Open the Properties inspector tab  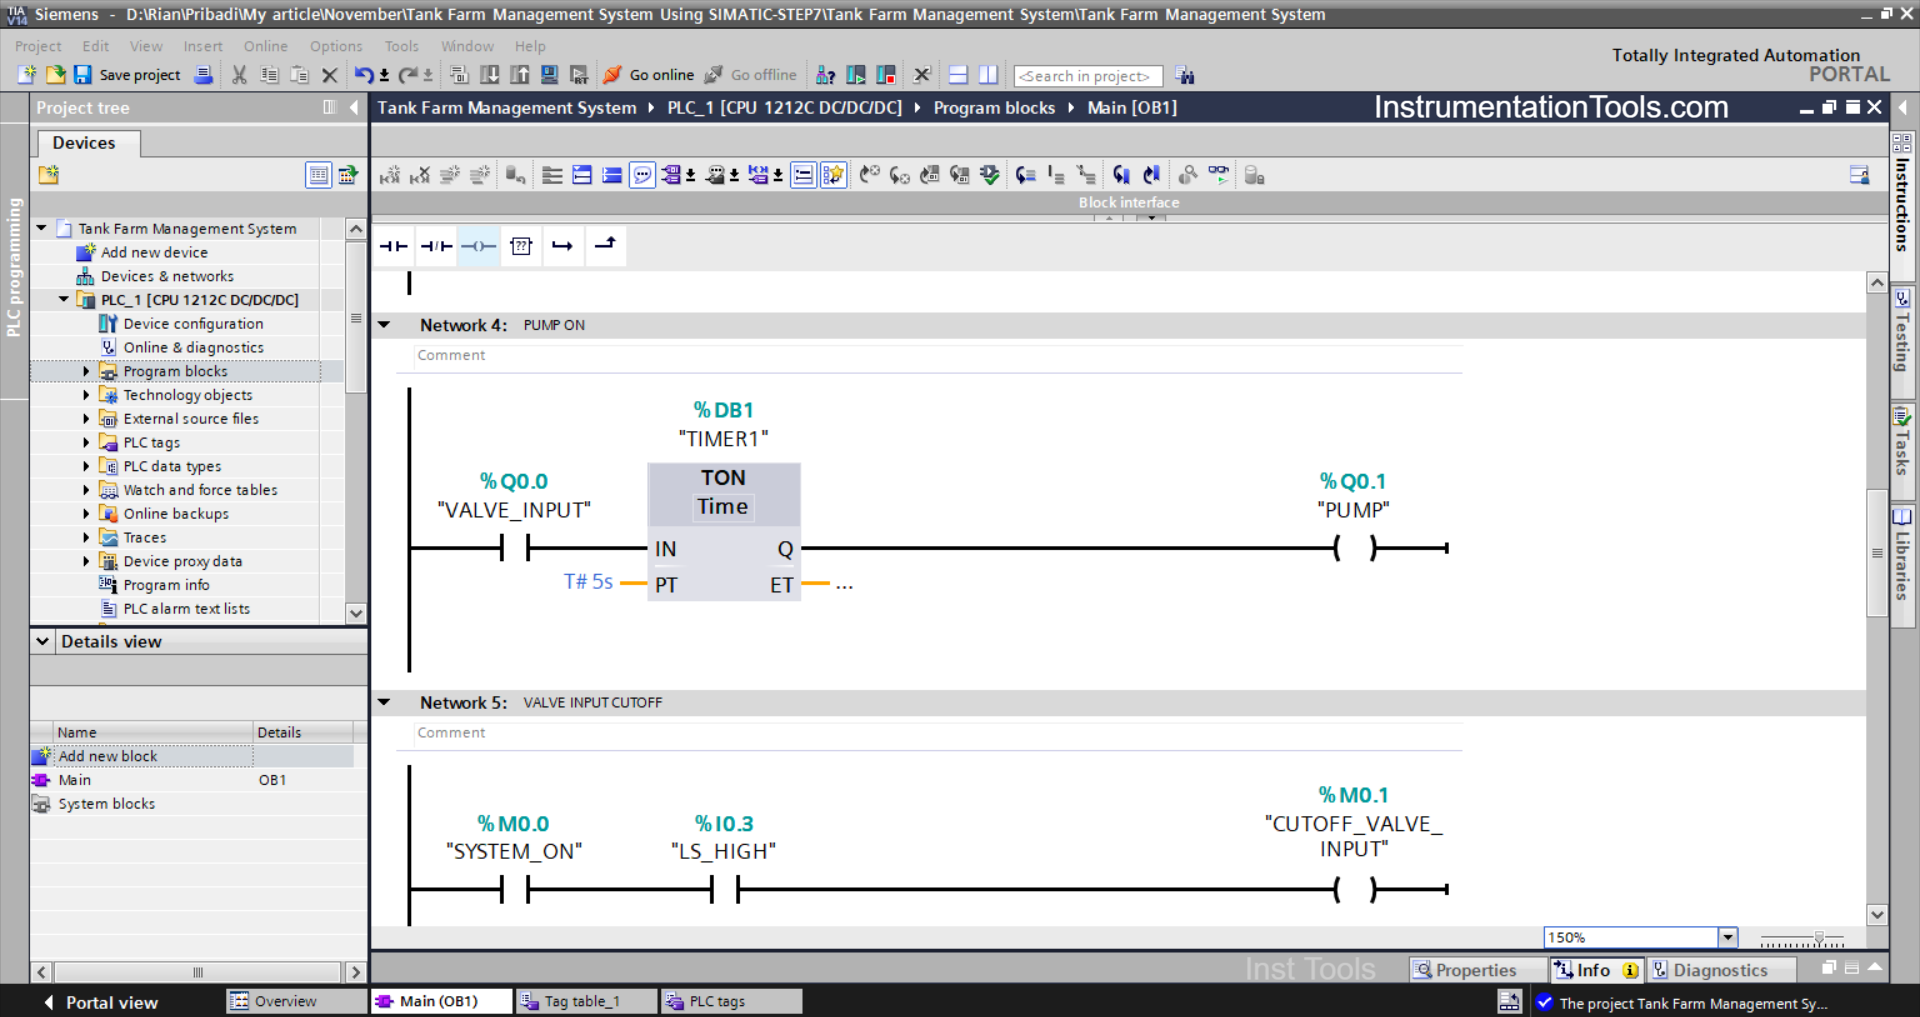click(x=1465, y=970)
